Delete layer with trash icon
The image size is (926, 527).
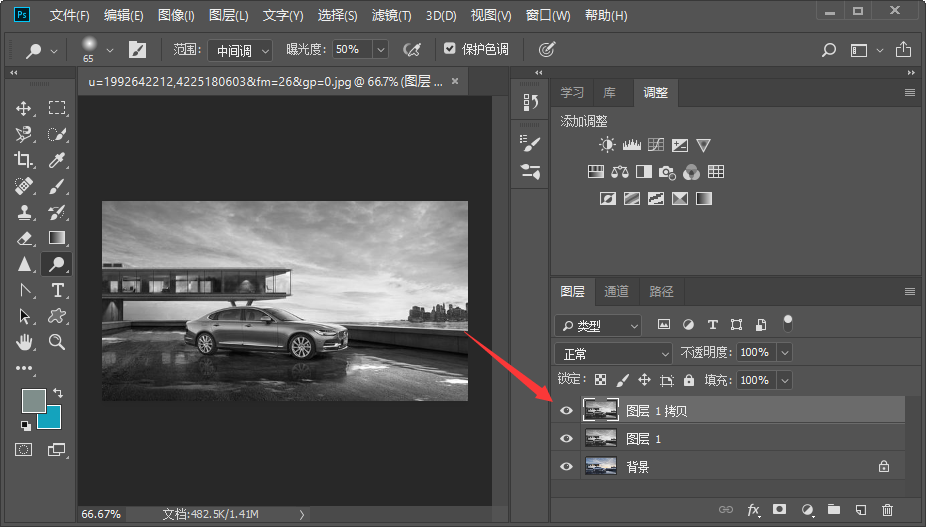tap(887, 509)
